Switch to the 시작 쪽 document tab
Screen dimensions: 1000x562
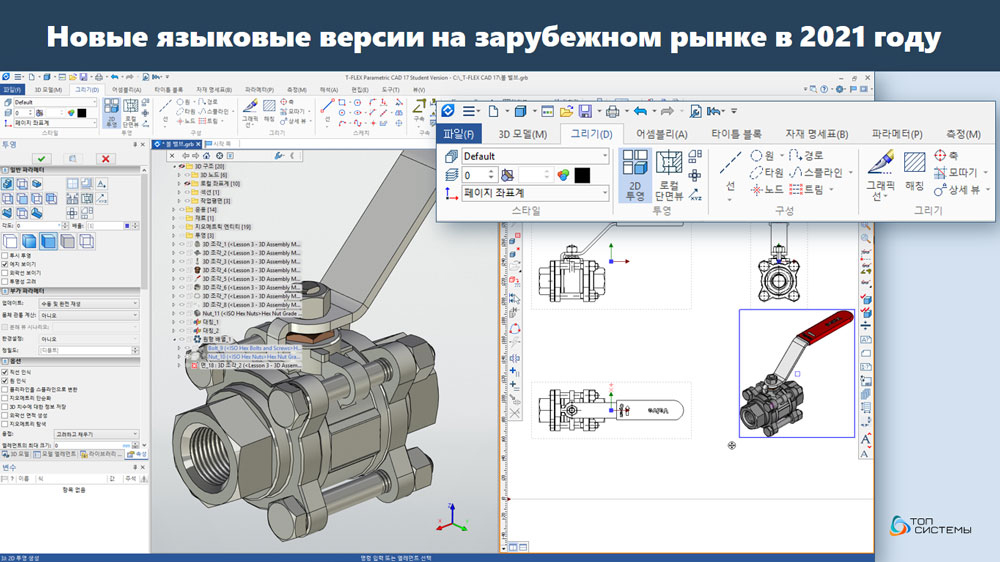point(218,144)
